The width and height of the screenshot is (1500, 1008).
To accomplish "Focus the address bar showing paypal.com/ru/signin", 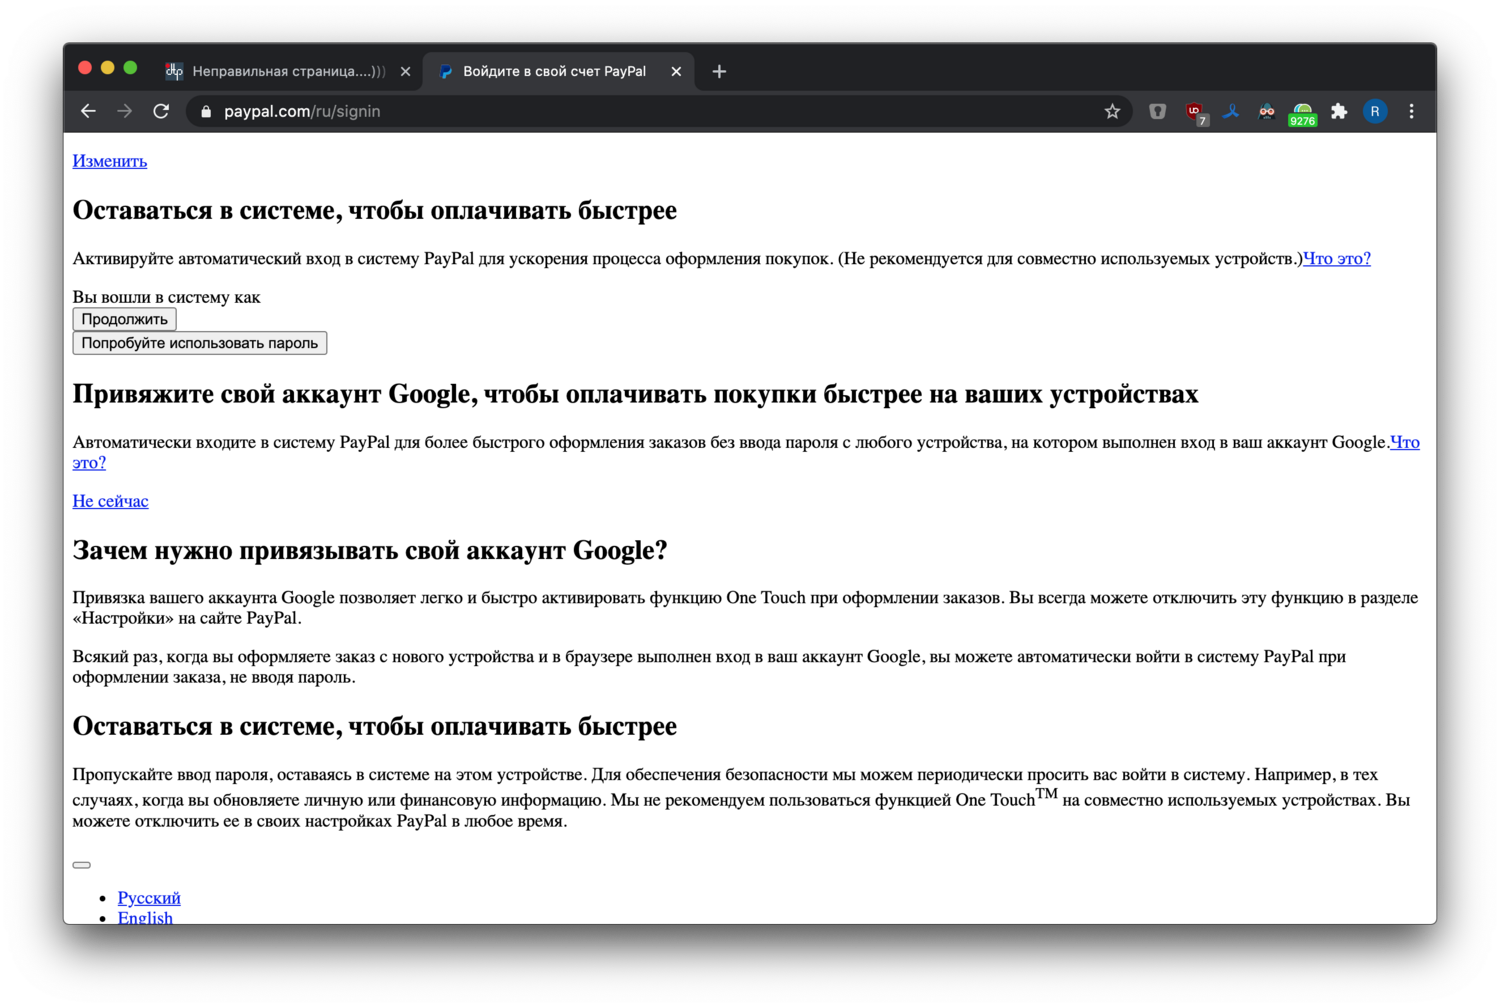I will click(660, 112).
